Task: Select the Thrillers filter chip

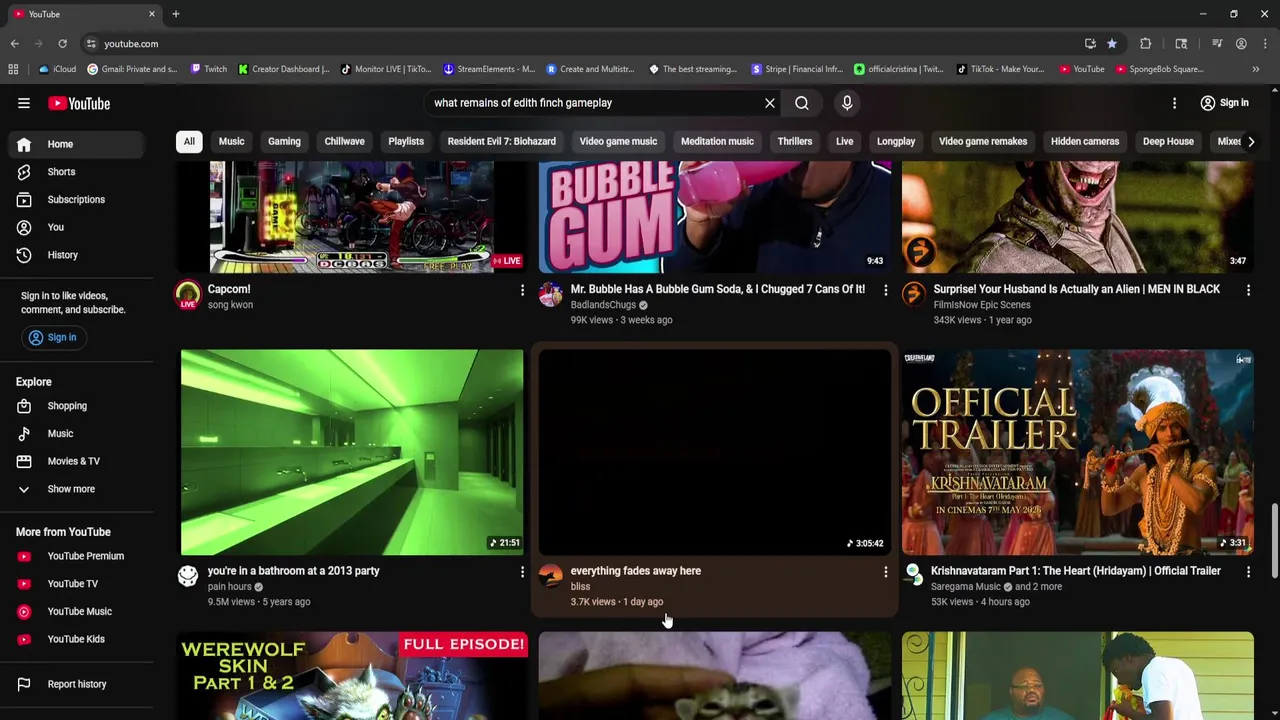Action: (795, 141)
